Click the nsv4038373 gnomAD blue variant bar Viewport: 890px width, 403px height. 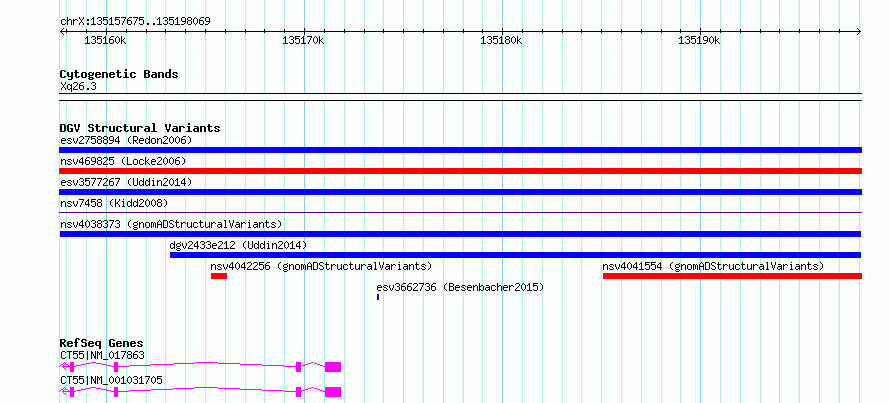coord(460,234)
